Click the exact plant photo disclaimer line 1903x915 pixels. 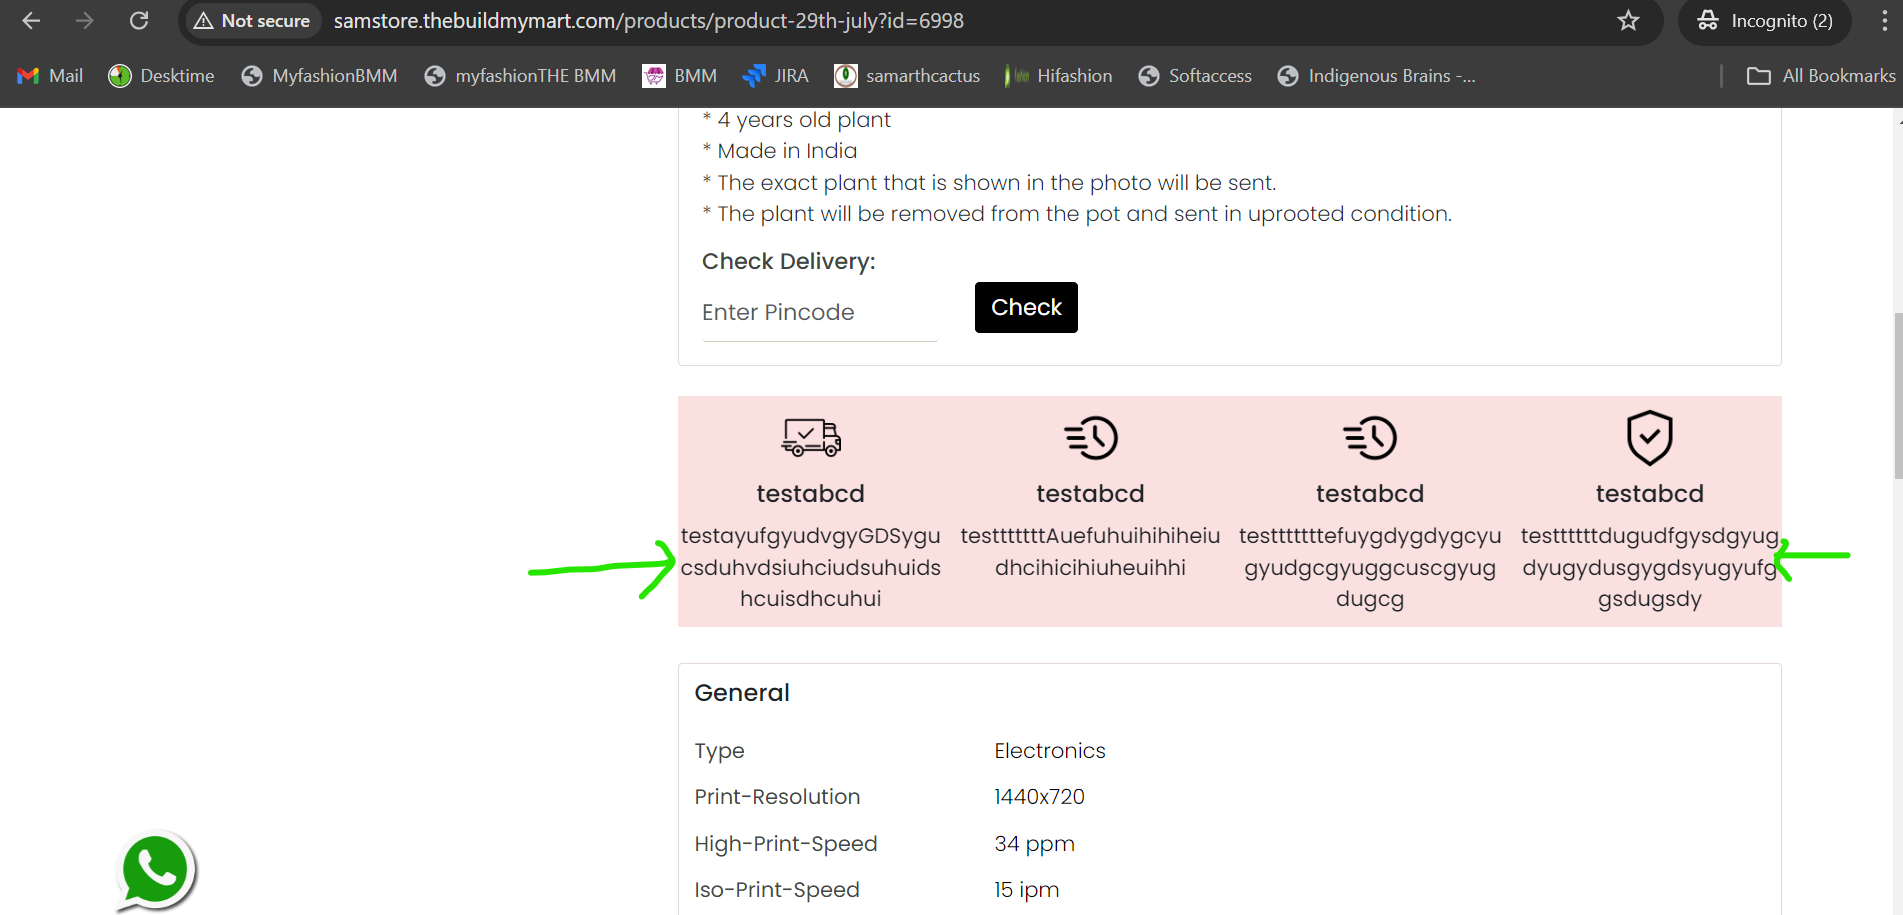[989, 183]
